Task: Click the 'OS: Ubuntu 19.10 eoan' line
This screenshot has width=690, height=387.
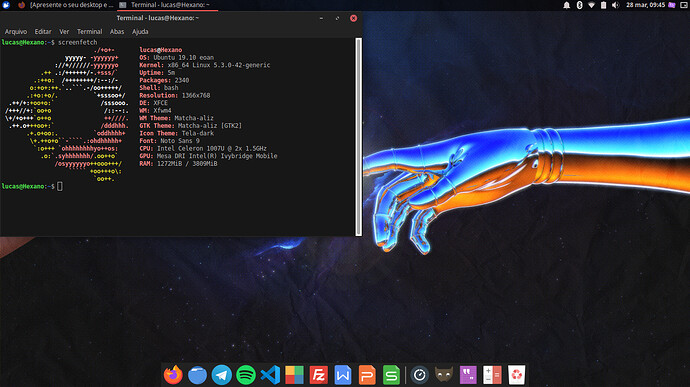Action: [176, 57]
